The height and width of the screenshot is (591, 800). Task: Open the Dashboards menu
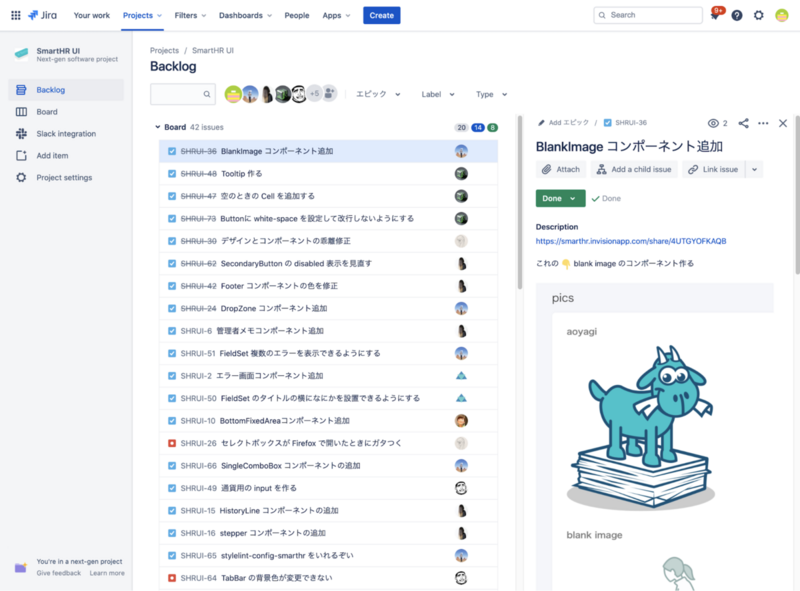(x=242, y=15)
